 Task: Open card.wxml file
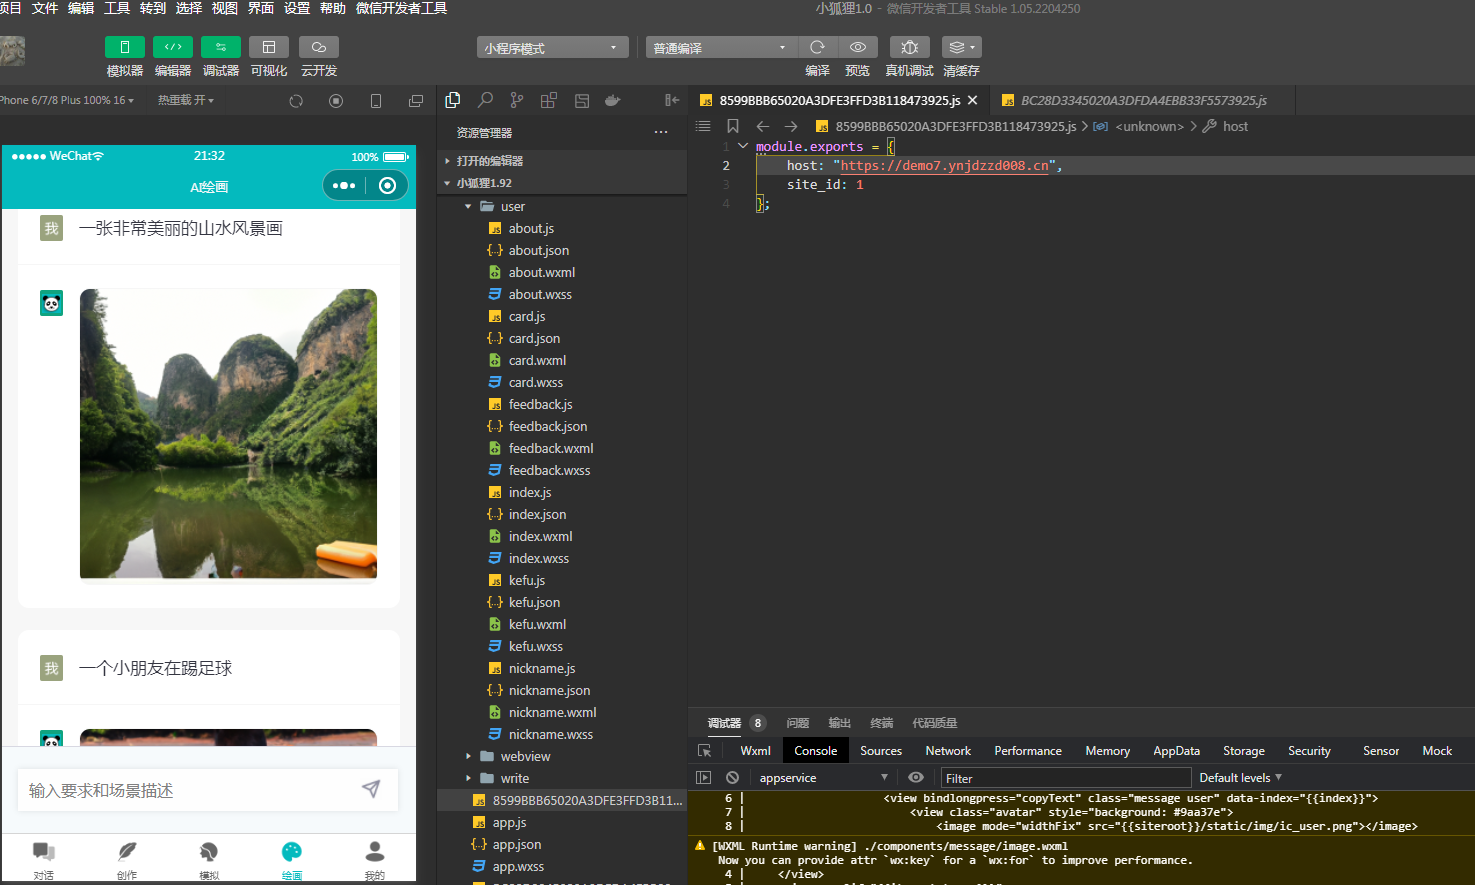[x=562, y=360]
